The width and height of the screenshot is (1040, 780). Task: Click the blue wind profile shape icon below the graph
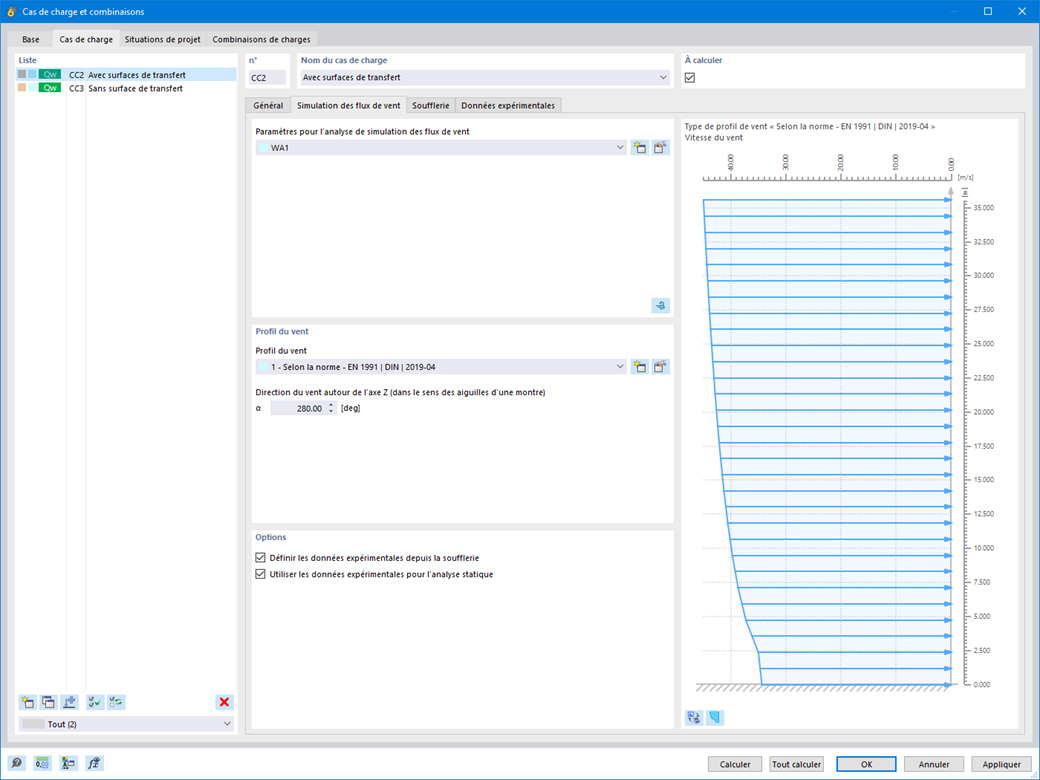(x=714, y=717)
